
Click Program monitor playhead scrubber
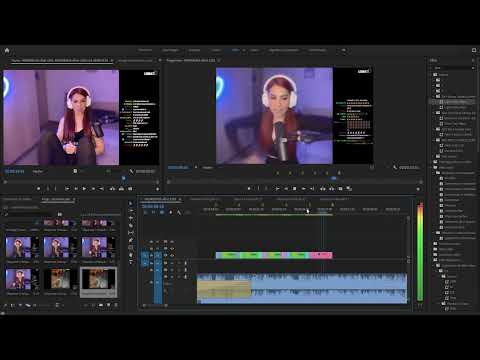[x=334, y=179]
